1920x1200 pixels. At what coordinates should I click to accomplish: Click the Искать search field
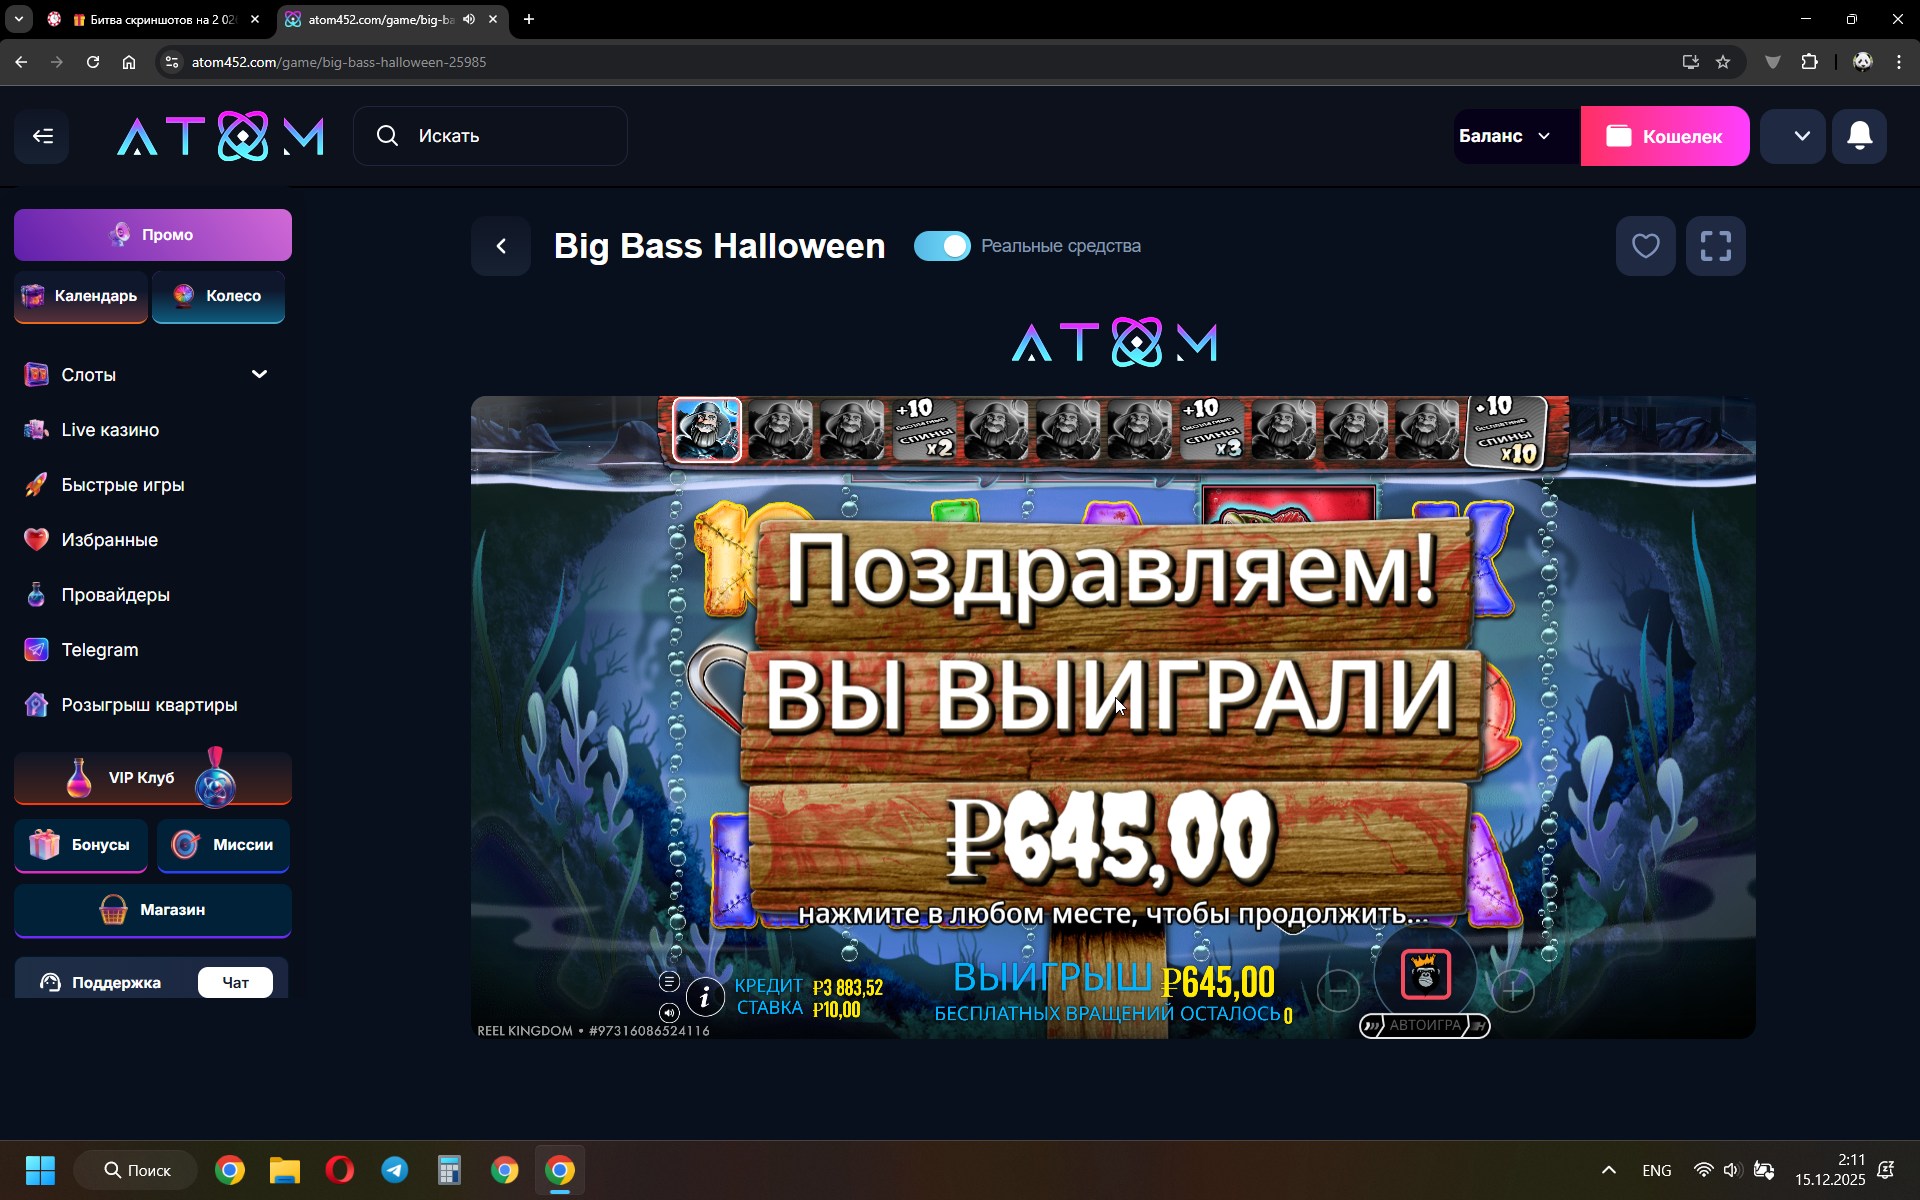pos(490,136)
